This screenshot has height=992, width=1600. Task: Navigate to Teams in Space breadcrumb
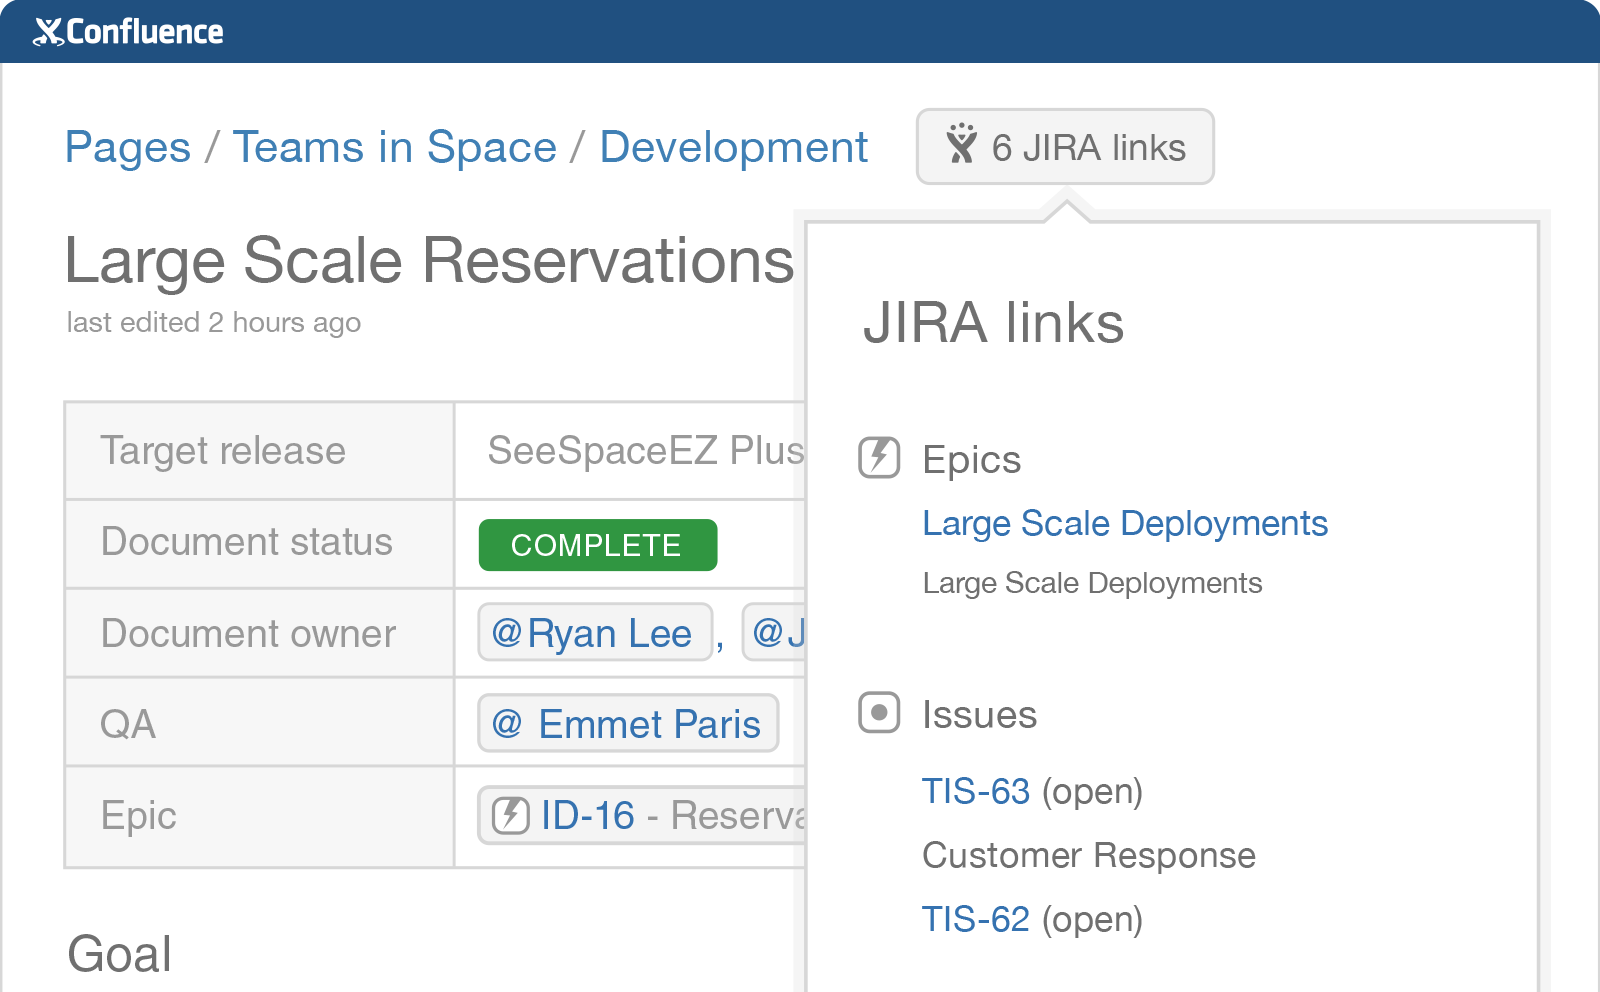coord(394,147)
